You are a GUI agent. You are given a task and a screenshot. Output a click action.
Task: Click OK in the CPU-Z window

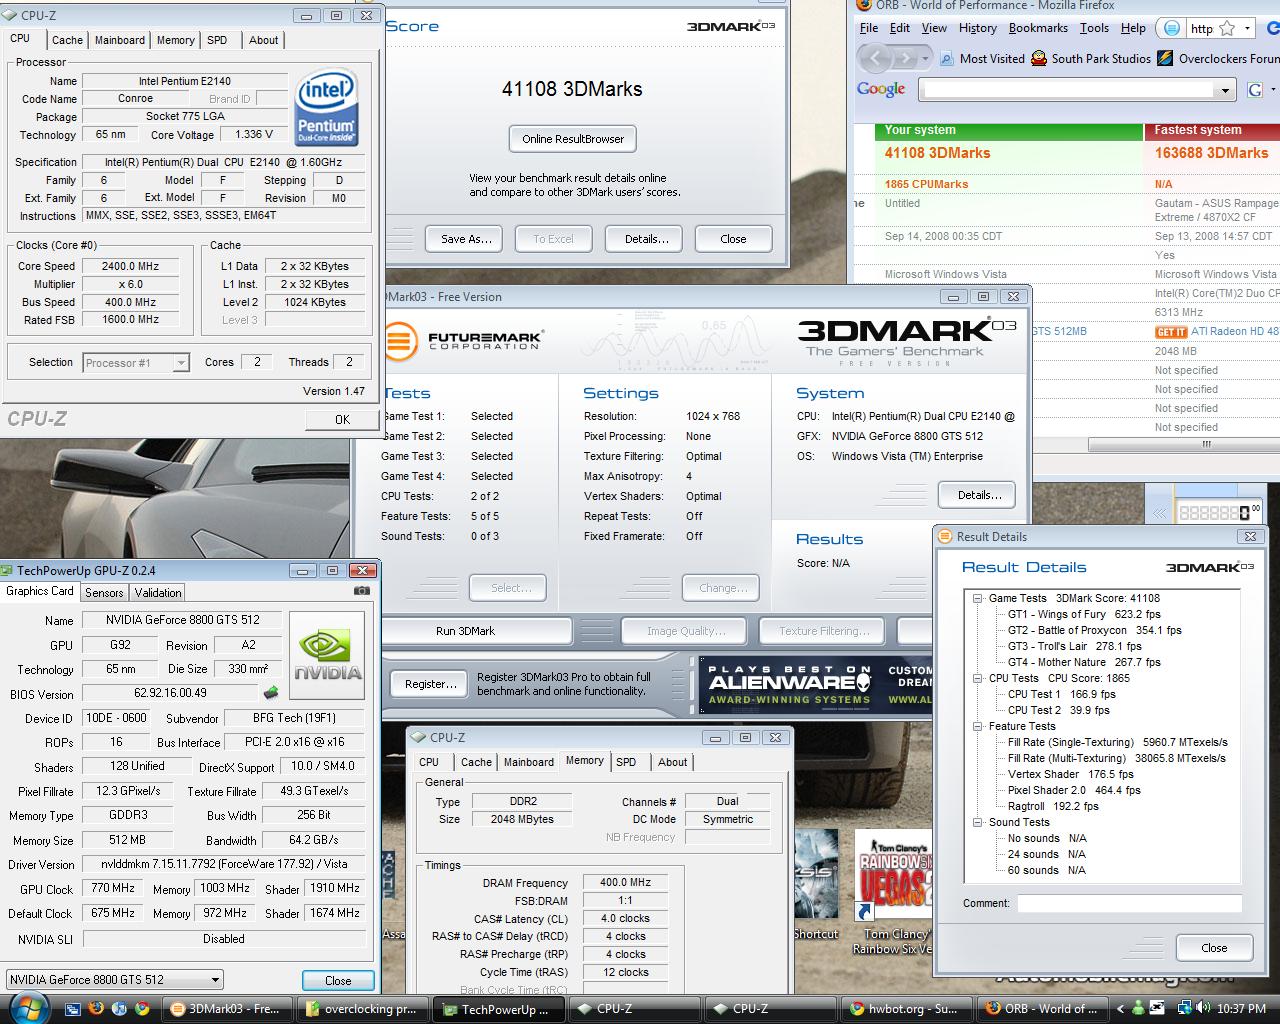(x=342, y=419)
